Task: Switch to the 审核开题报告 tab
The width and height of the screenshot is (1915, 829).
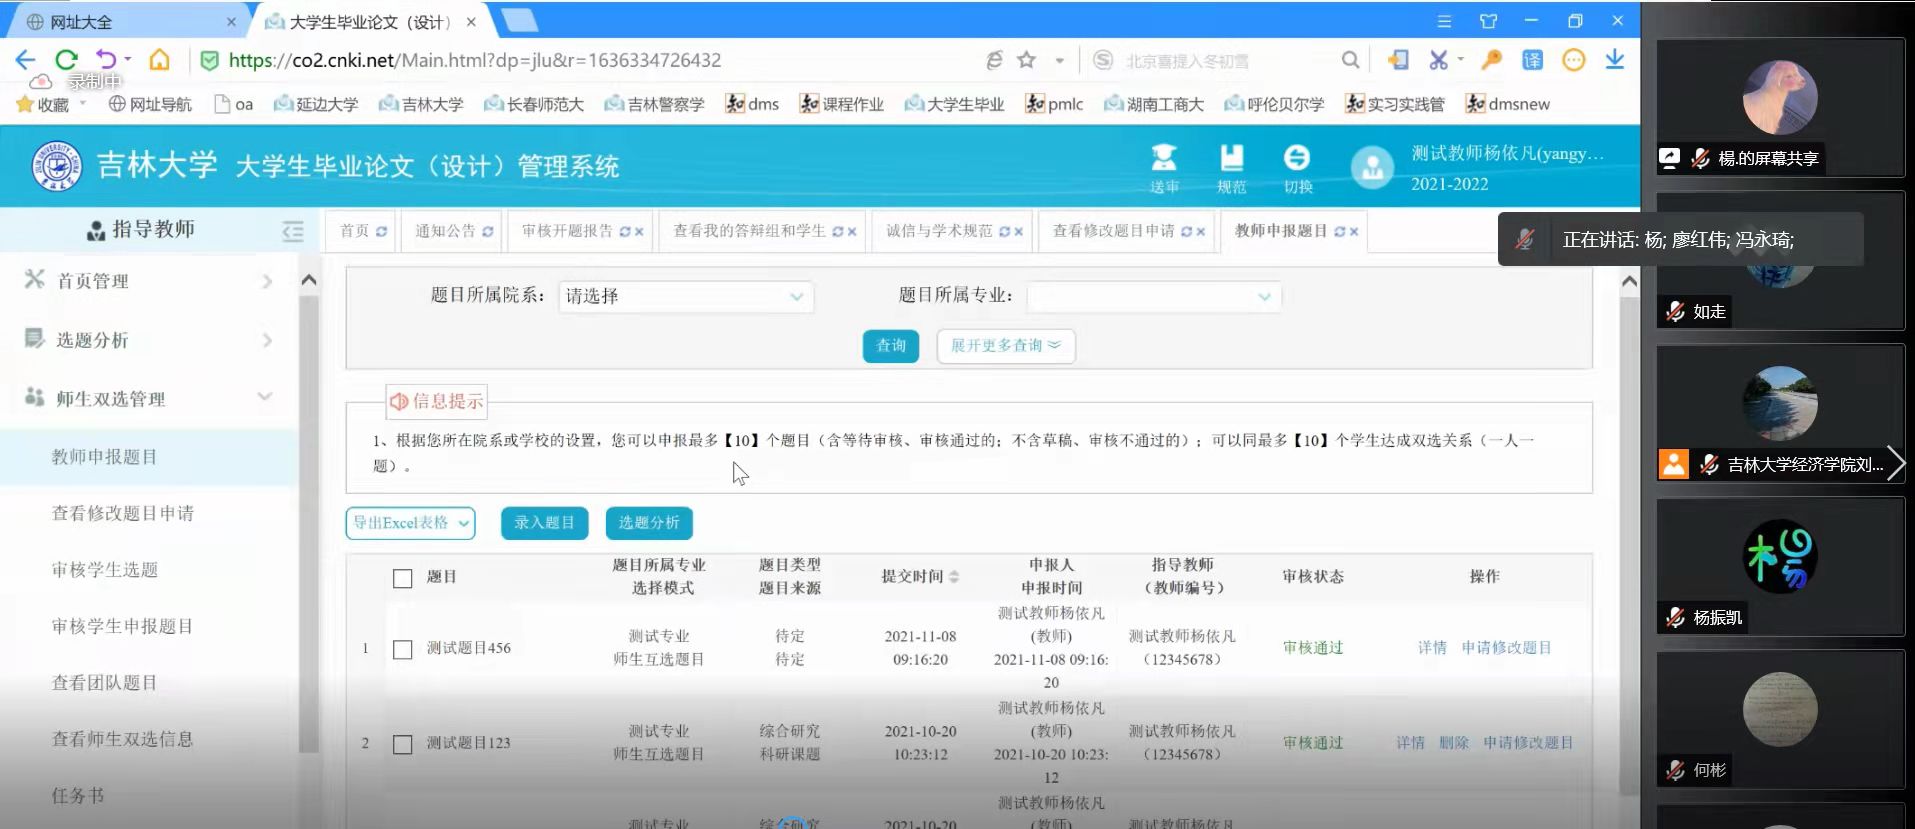Action: pyautogui.click(x=567, y=231)
